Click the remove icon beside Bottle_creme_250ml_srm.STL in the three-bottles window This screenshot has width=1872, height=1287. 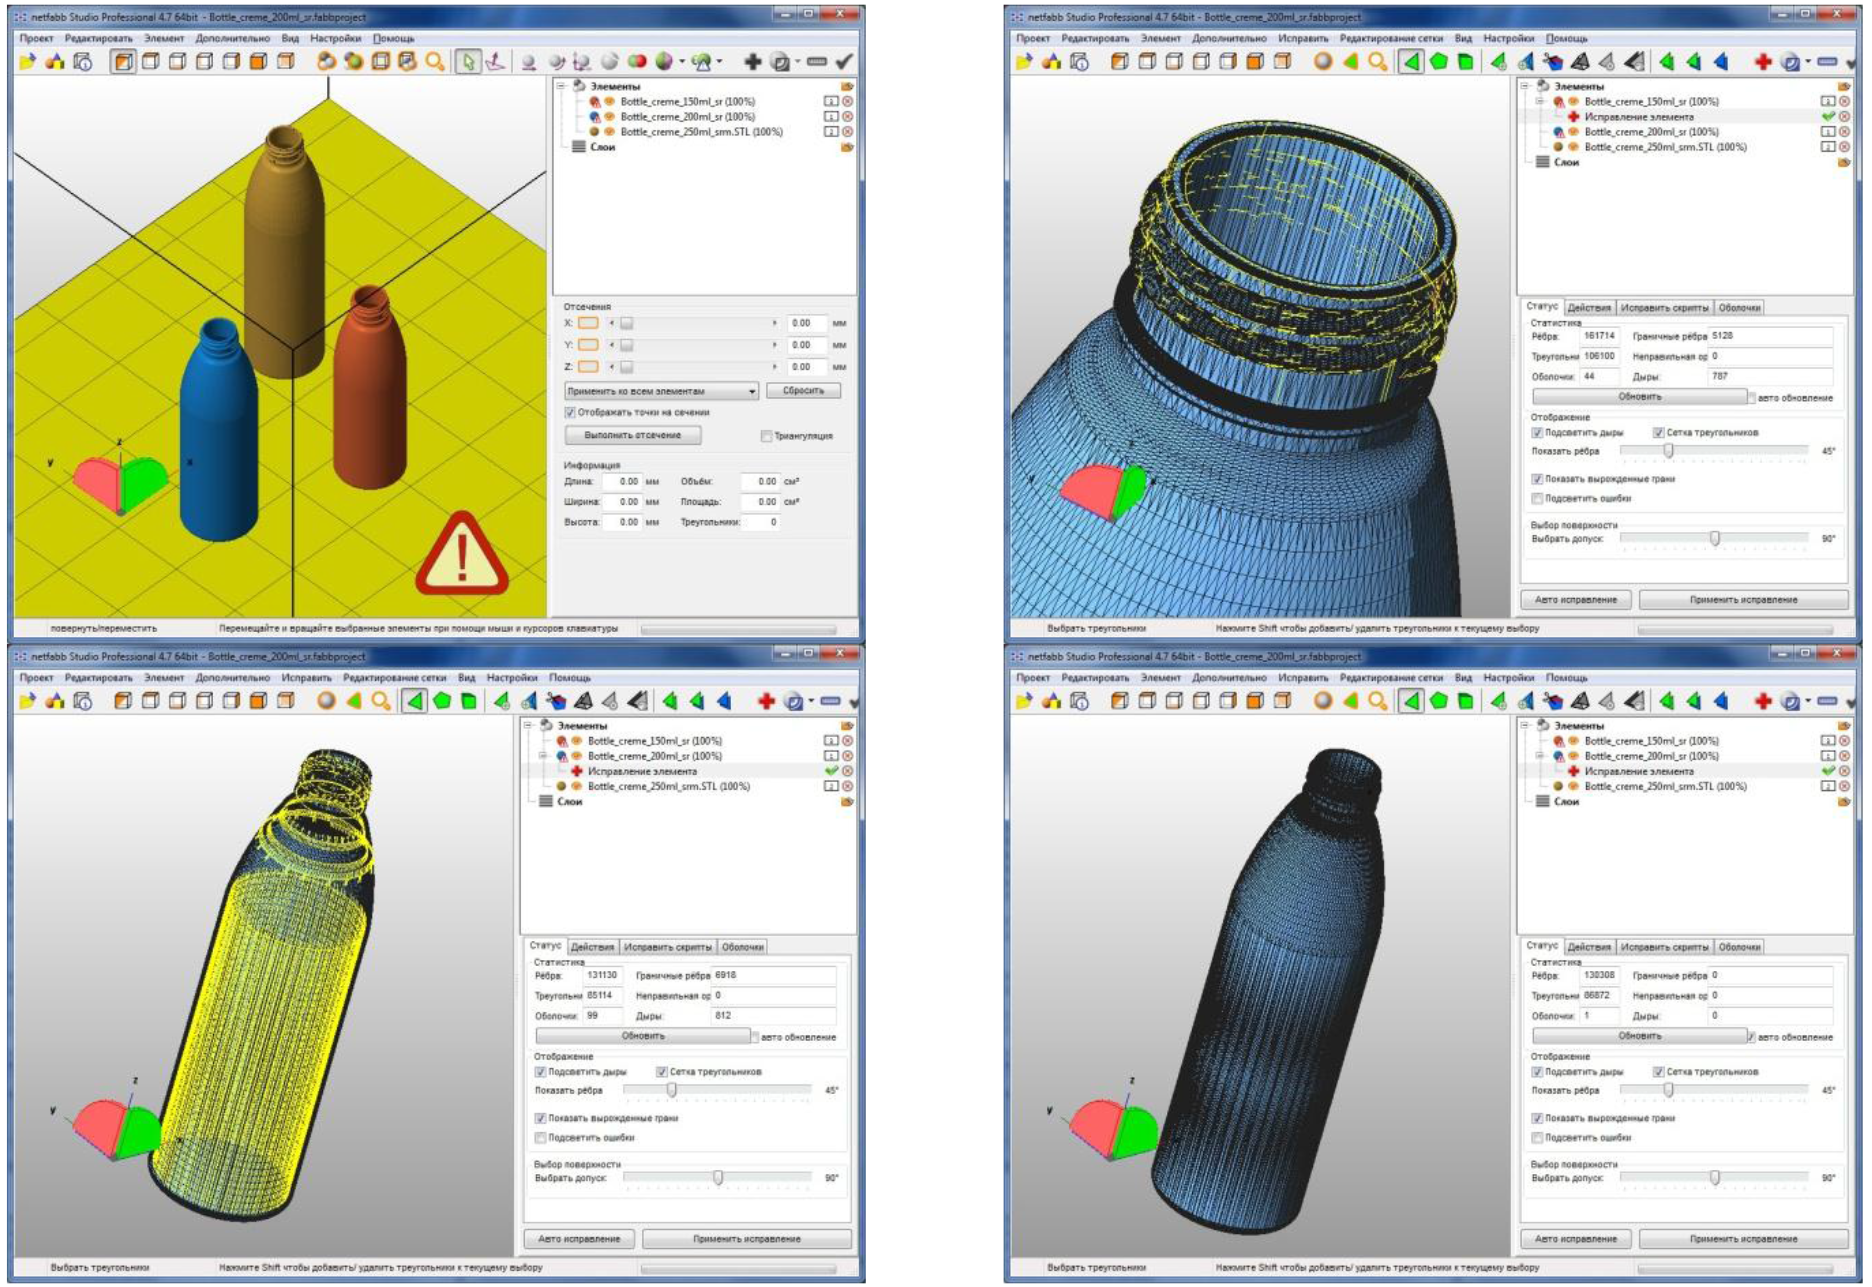(847, 132)
